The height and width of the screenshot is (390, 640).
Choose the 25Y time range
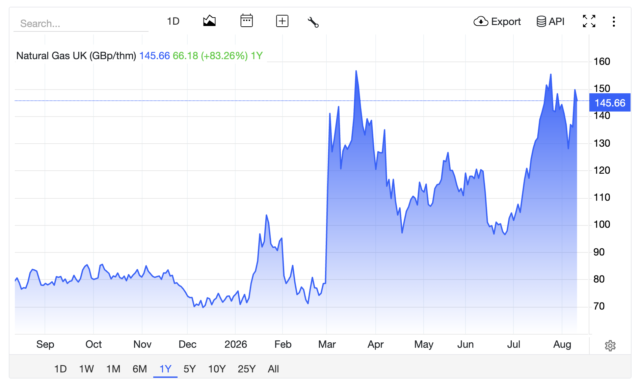247,369
